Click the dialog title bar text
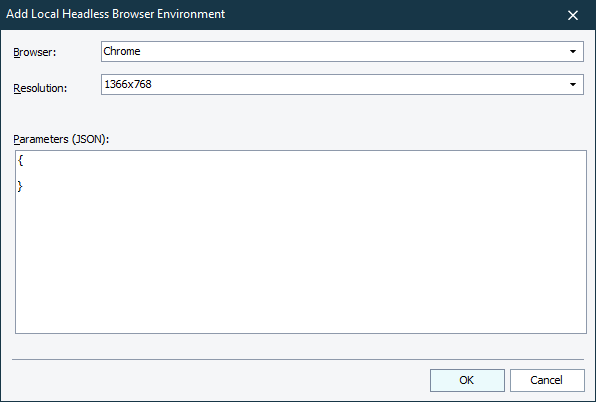Image resolution: width=596 pixels, height=402 pixels. click(x=116, y=14)
